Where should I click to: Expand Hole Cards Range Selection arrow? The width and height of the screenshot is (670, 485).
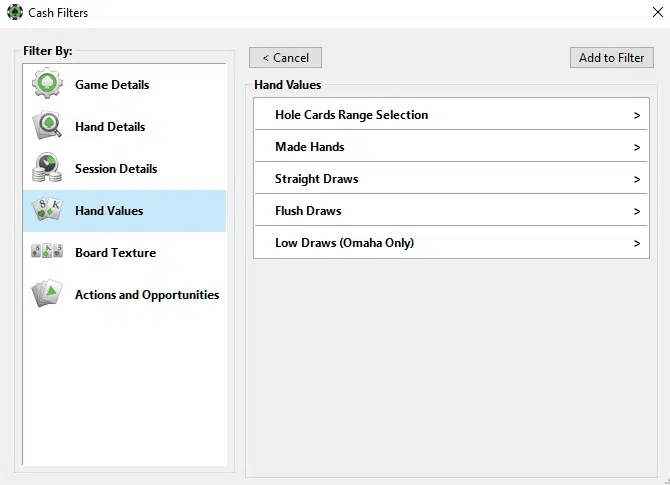[x=637, y=115]
